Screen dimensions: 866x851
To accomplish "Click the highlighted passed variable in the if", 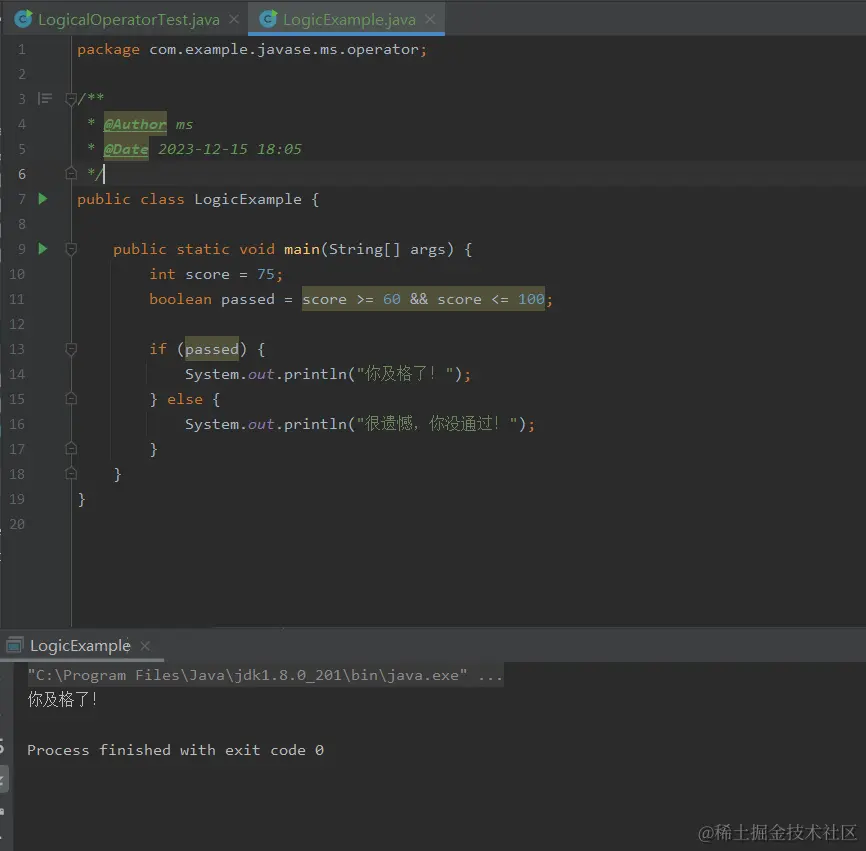I will [x=212, y=349].
